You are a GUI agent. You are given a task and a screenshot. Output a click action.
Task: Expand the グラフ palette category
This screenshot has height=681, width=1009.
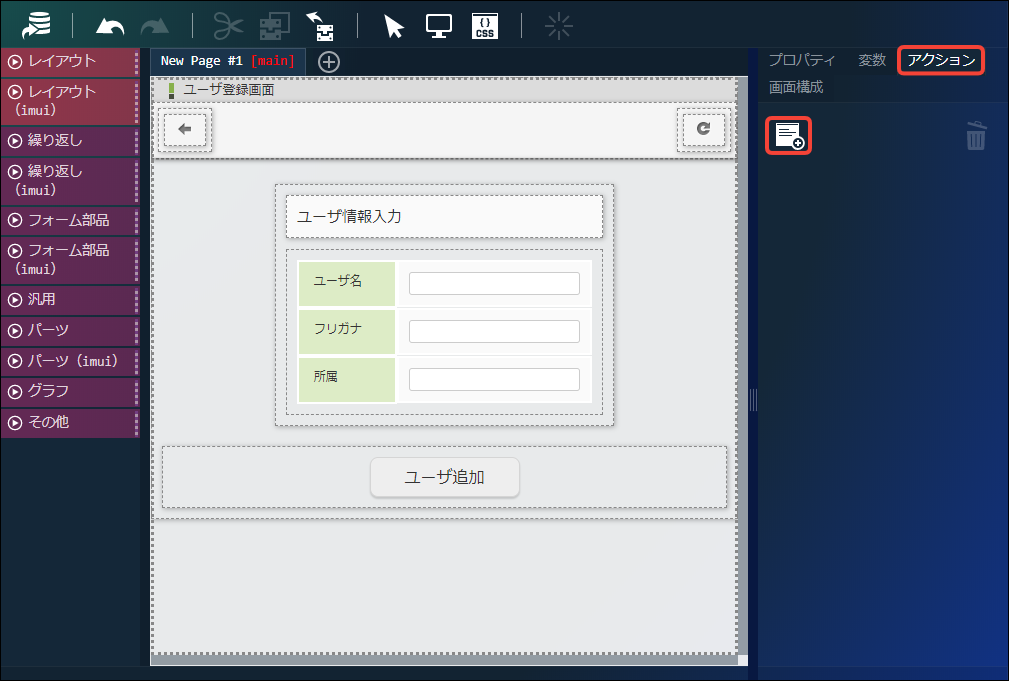(69, 391)
